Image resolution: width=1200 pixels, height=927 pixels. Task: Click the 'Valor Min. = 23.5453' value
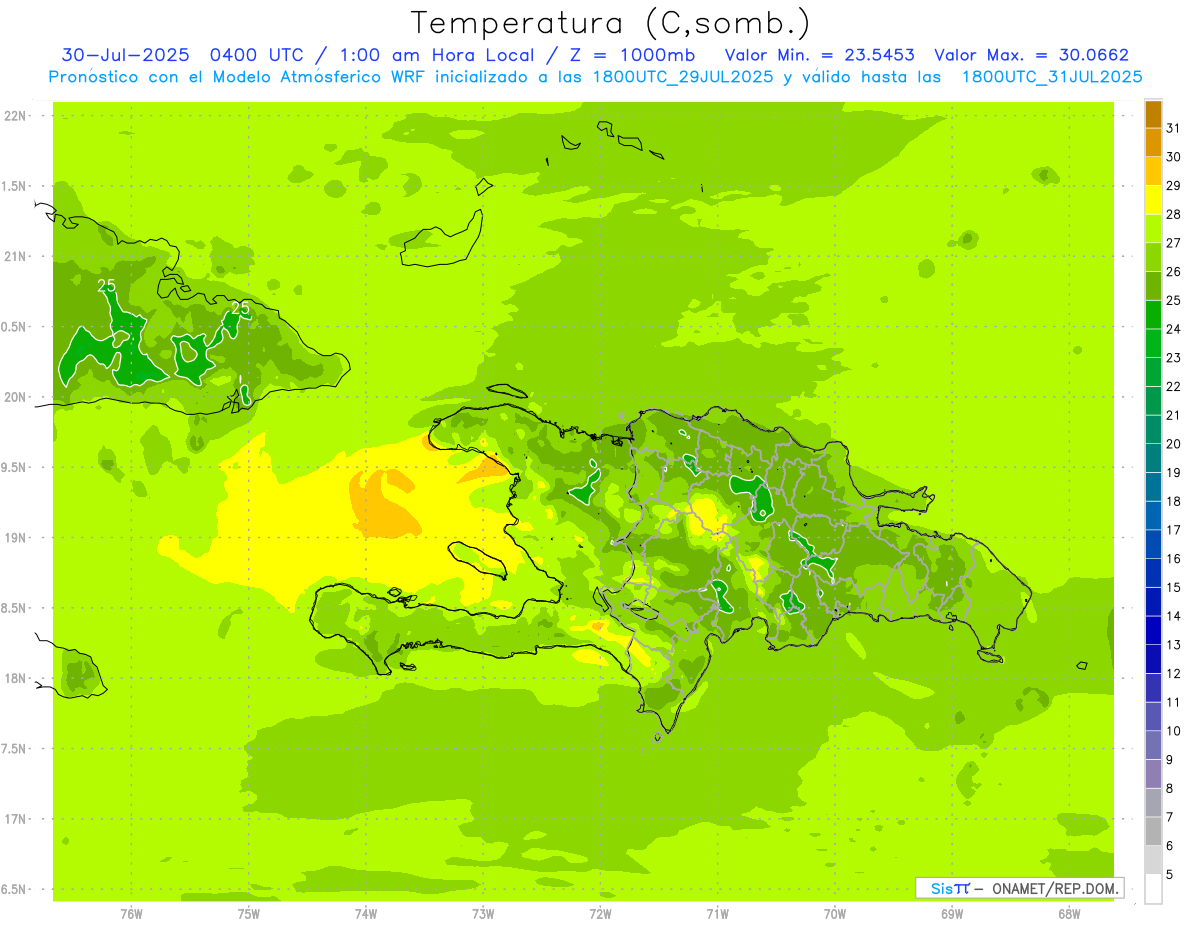click(820, 55)
